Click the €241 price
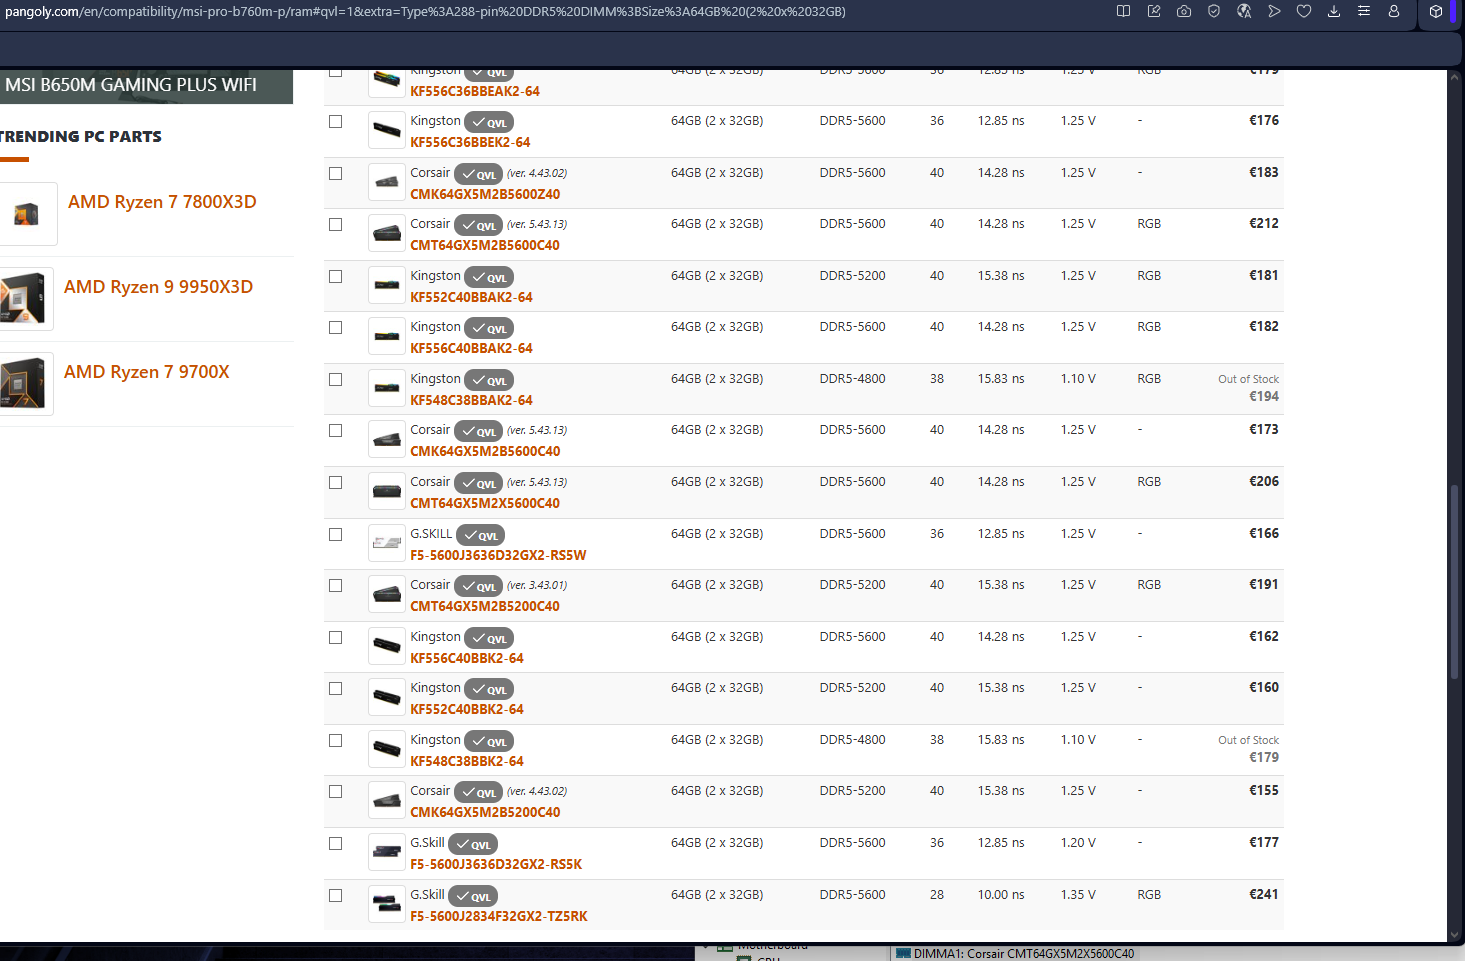The width and height of the screenshot is (1465, 961). coord(1264,895)
